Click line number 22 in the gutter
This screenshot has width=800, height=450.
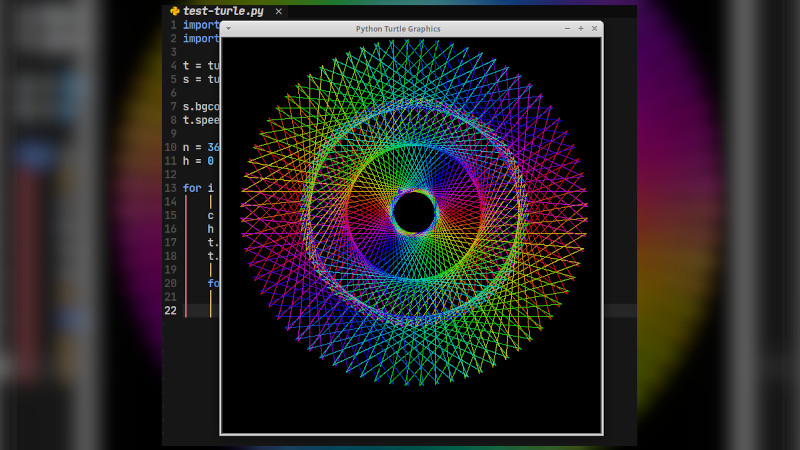click(170, 310)
